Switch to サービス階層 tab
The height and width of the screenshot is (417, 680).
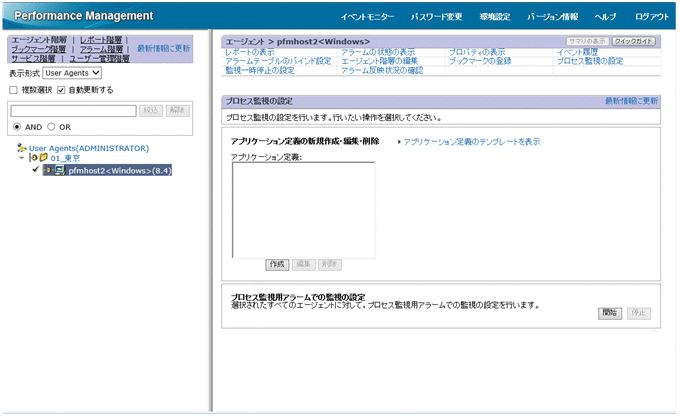click(x=33, y=59)
